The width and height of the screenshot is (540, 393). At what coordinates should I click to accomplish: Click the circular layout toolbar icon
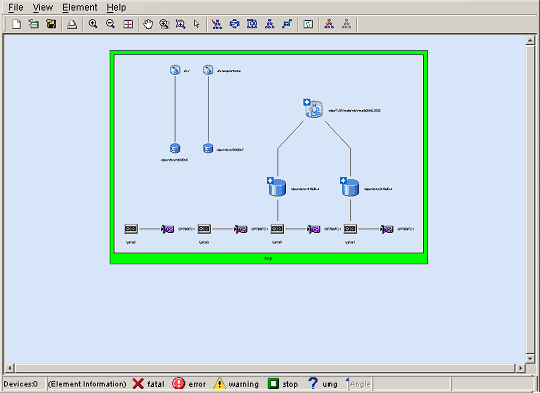click(x=235, y=24)
